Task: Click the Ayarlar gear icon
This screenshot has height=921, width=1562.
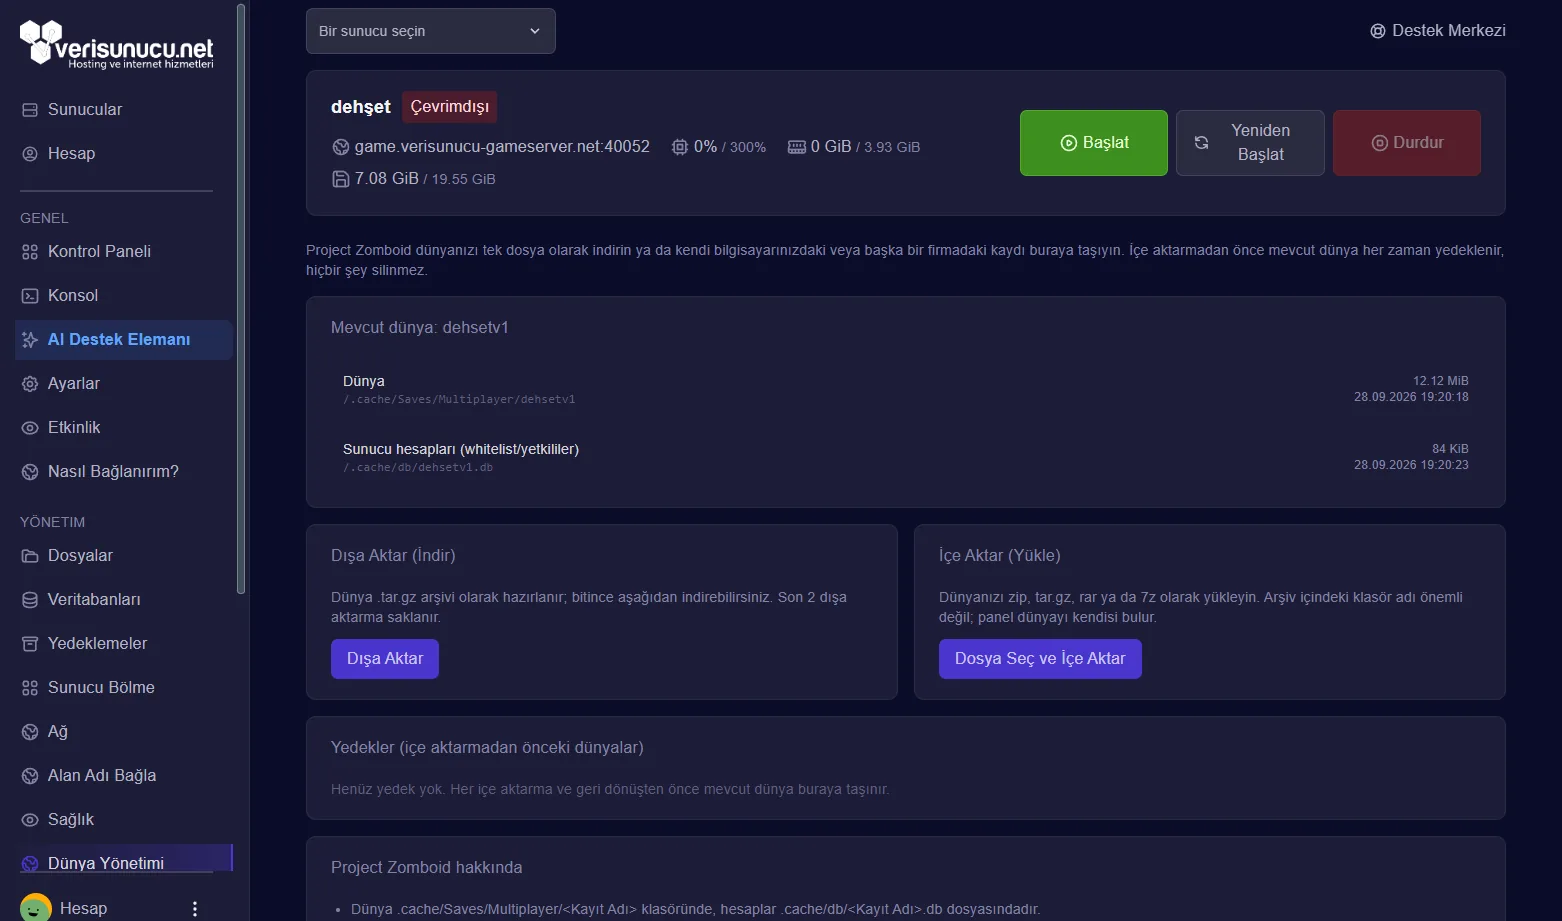Action: click(30, 384)
